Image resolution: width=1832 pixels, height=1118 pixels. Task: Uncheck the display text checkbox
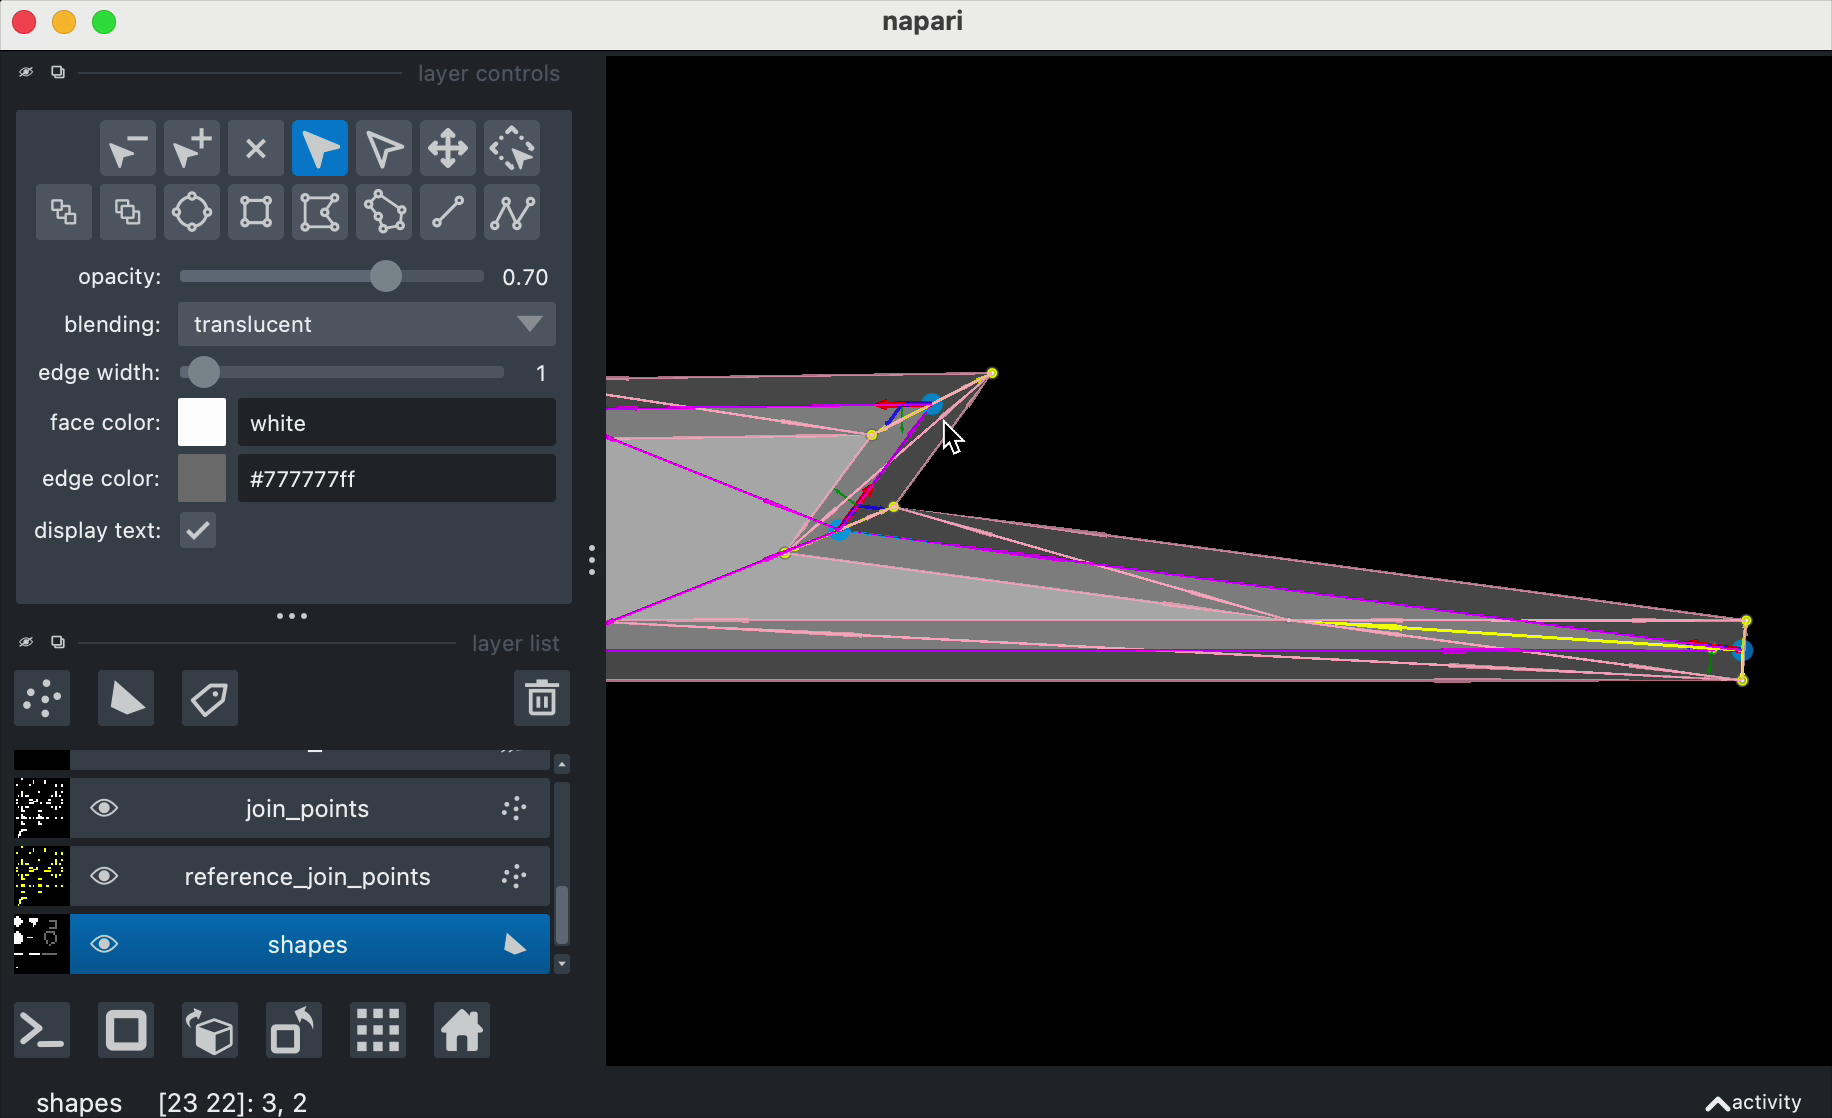(x=197, y=530)
